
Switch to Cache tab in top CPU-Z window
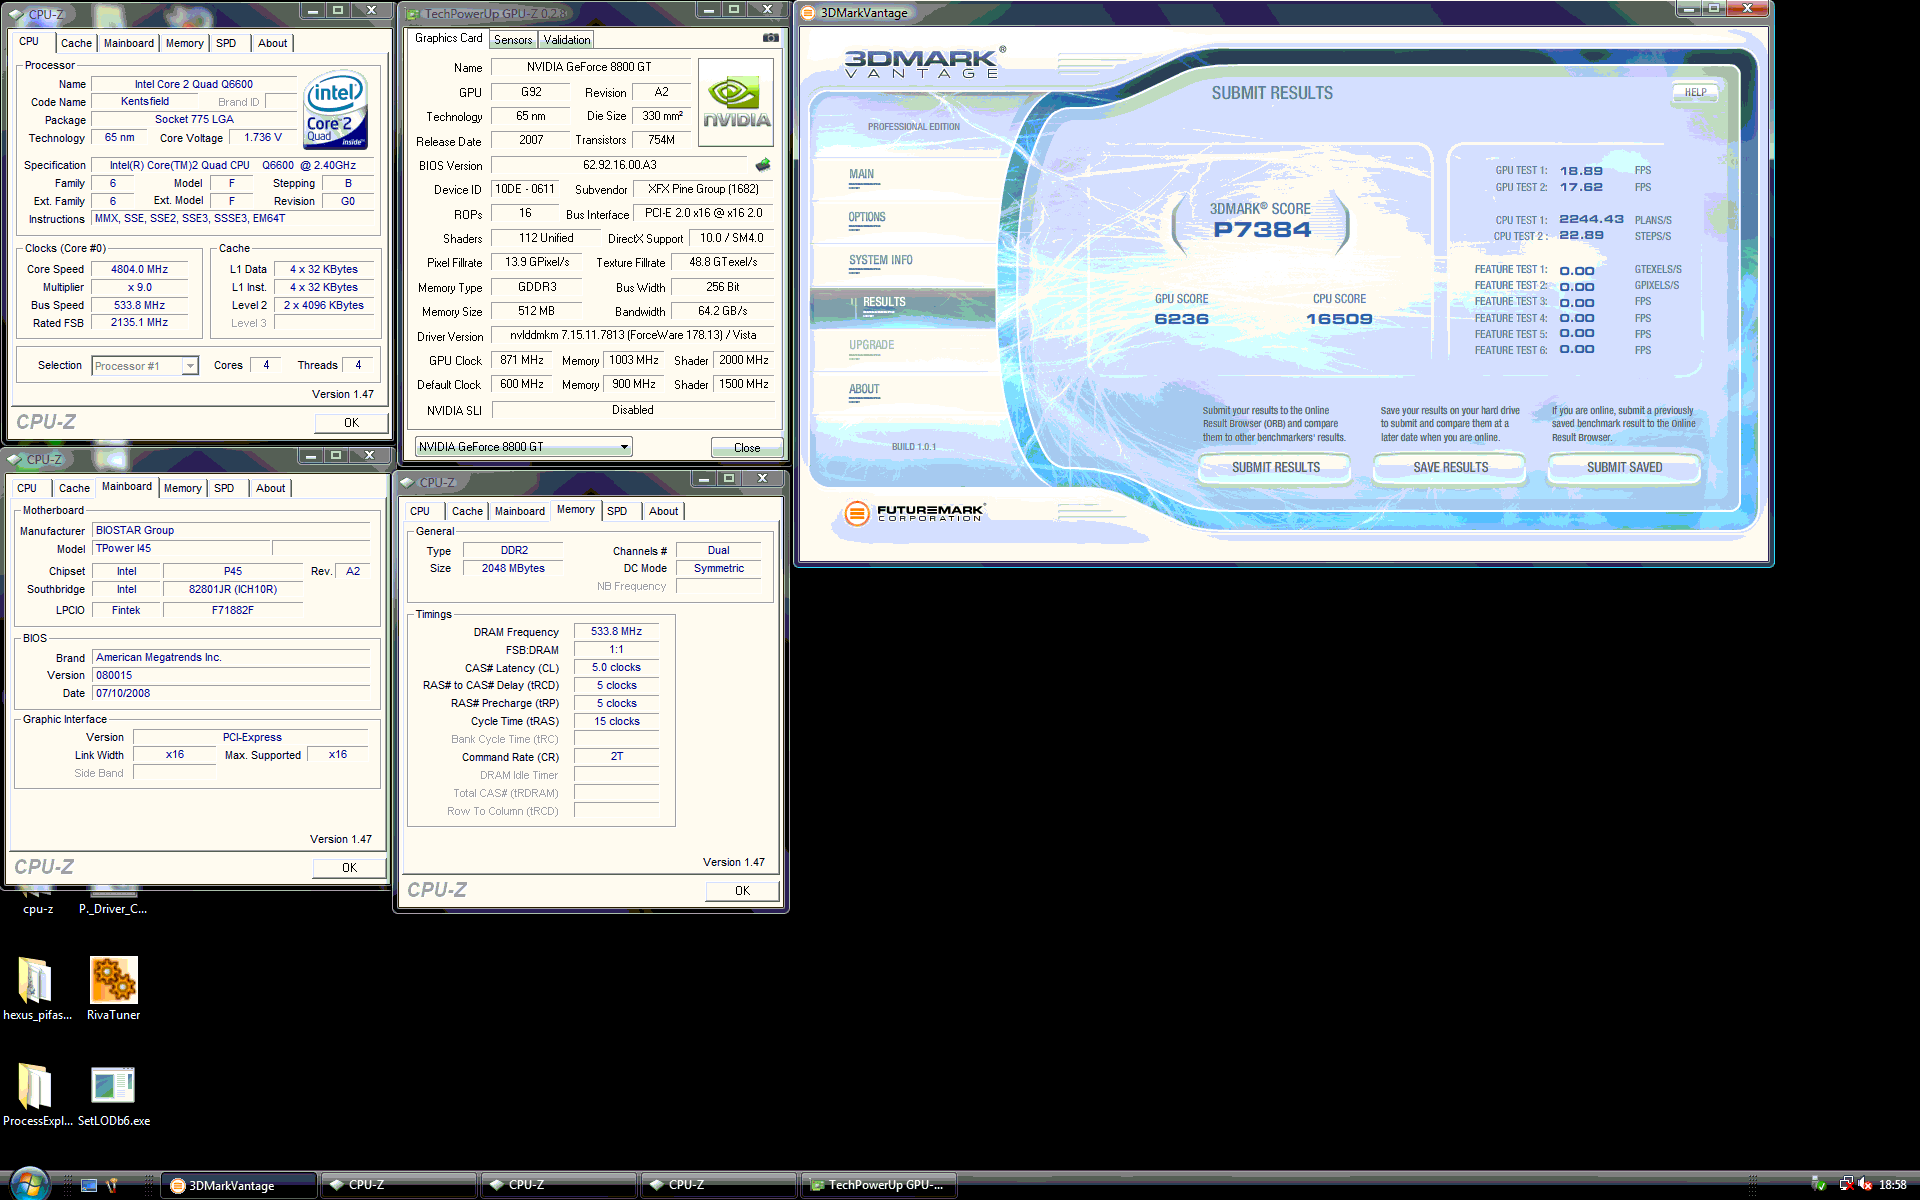76,43
